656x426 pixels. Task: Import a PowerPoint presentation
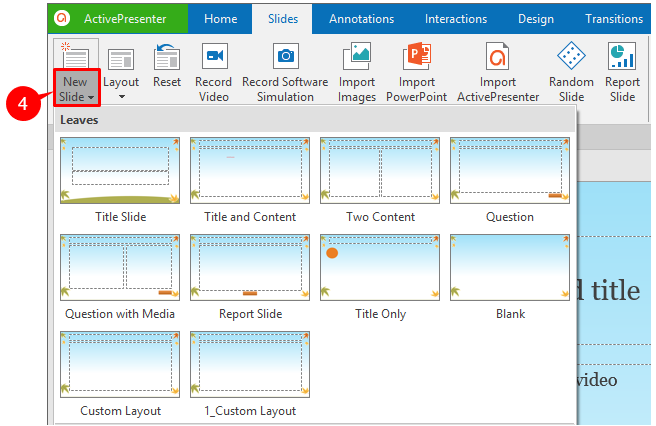[x=417, y=72]
